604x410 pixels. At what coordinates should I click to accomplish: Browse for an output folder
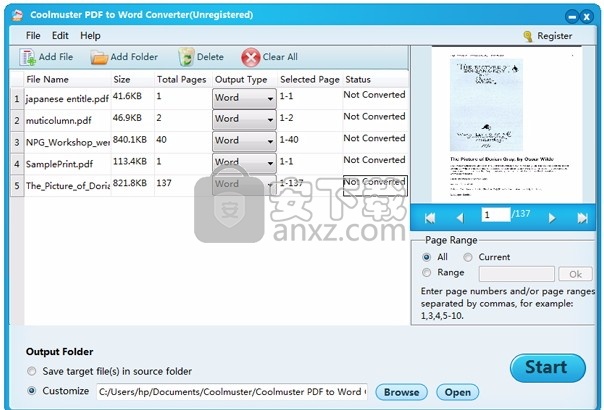tap(401, 392)
